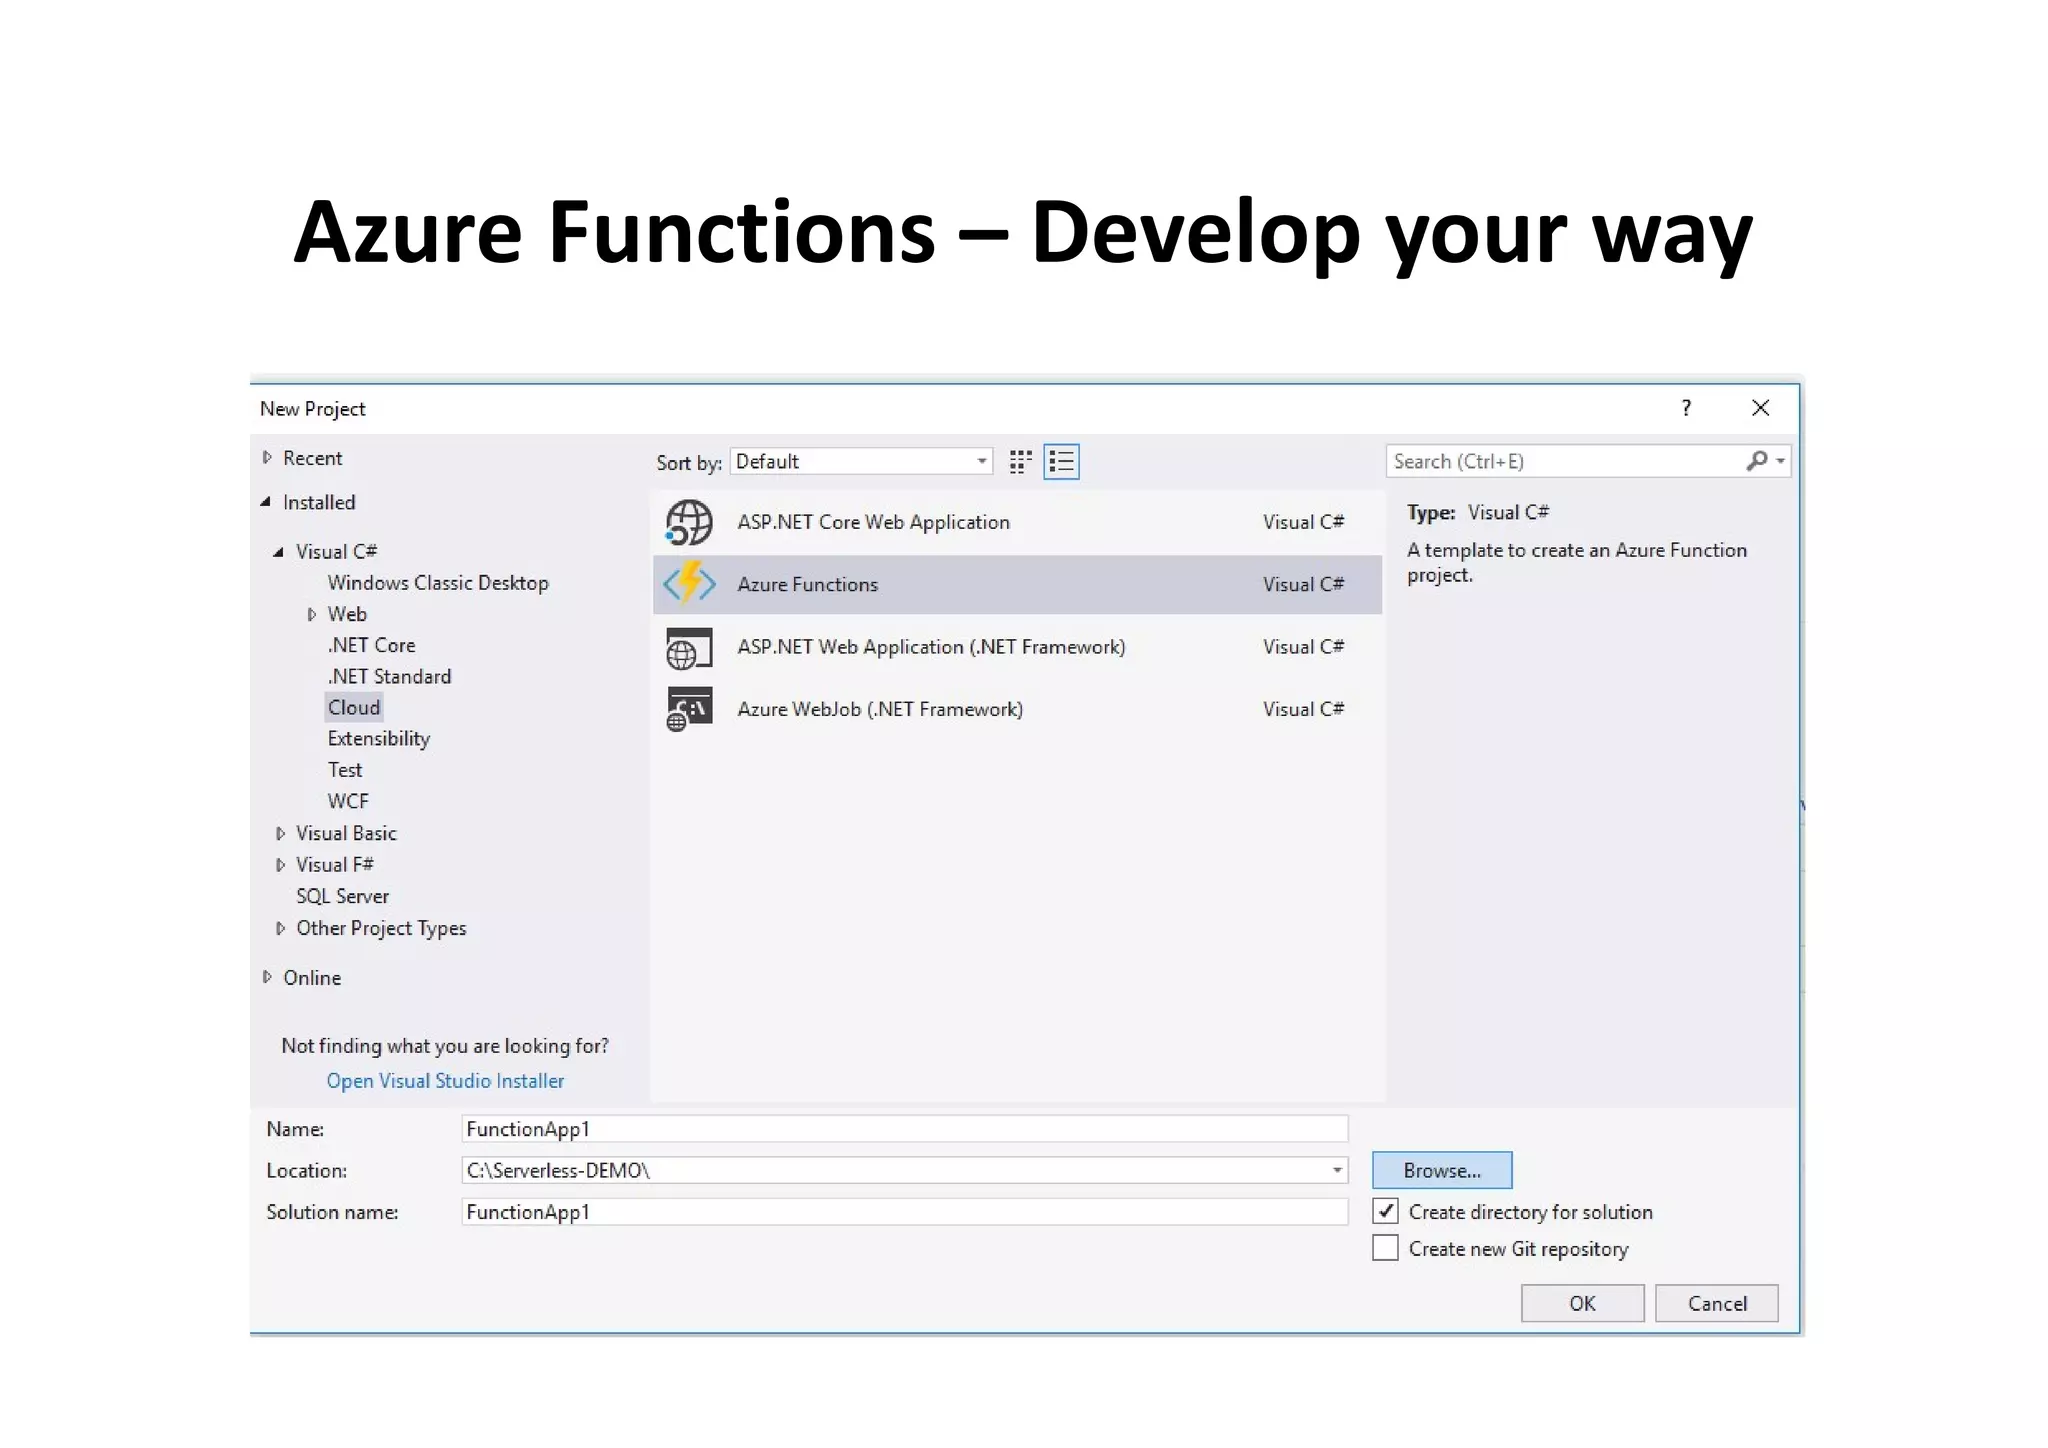Switch to medium icons list view
Viewport: 2048px width, 1448px height.
coord(1061,462)
